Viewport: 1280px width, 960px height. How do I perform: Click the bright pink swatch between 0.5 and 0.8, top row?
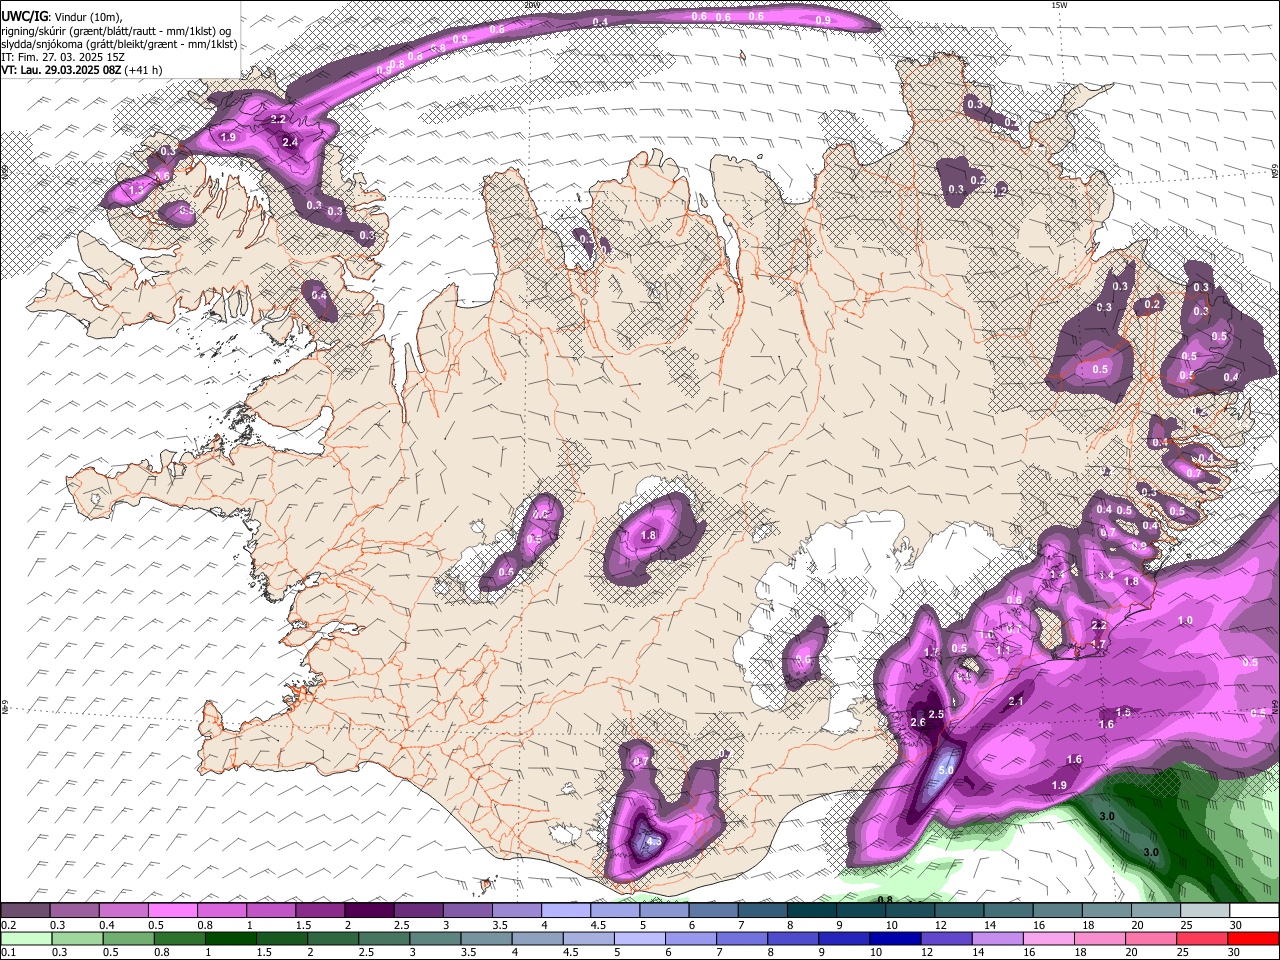[172, 910]
